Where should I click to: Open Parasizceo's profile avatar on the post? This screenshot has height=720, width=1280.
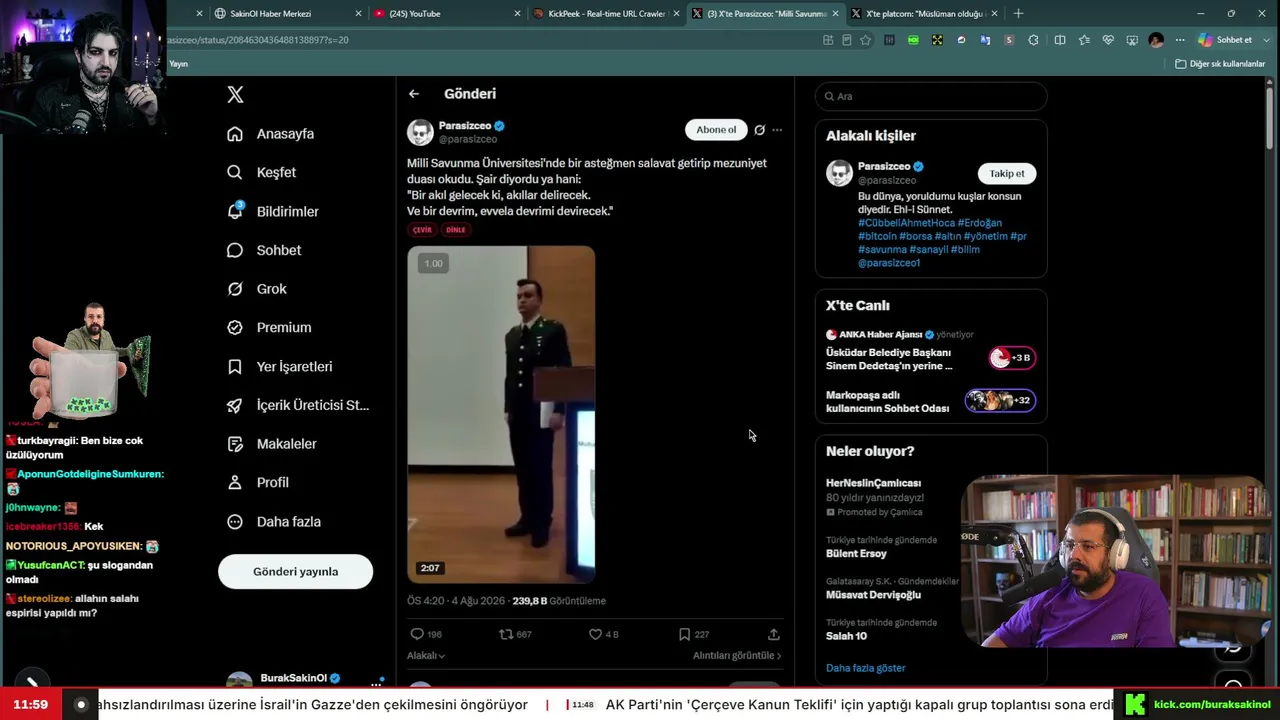(x=420, y=132)
